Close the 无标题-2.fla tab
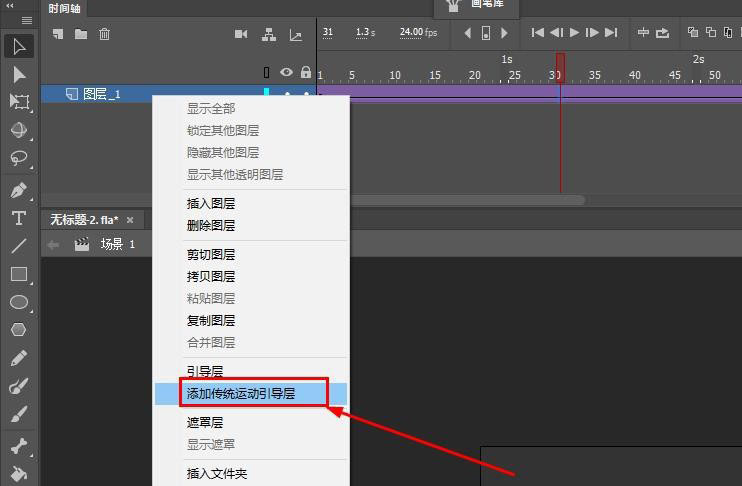 130,220
